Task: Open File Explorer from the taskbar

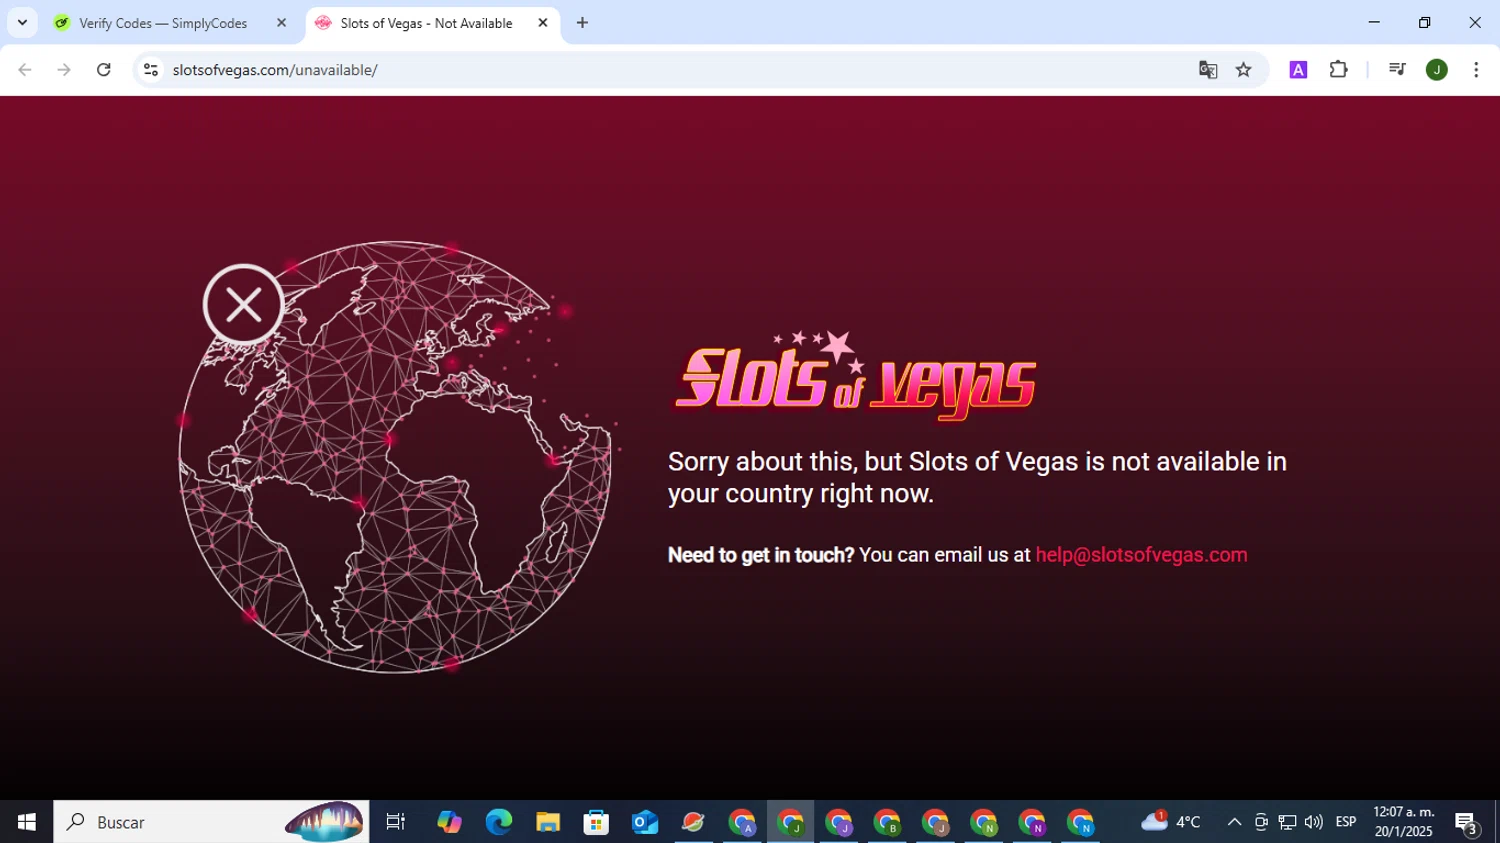Action: pyautogui.click(x=547, y=822)
